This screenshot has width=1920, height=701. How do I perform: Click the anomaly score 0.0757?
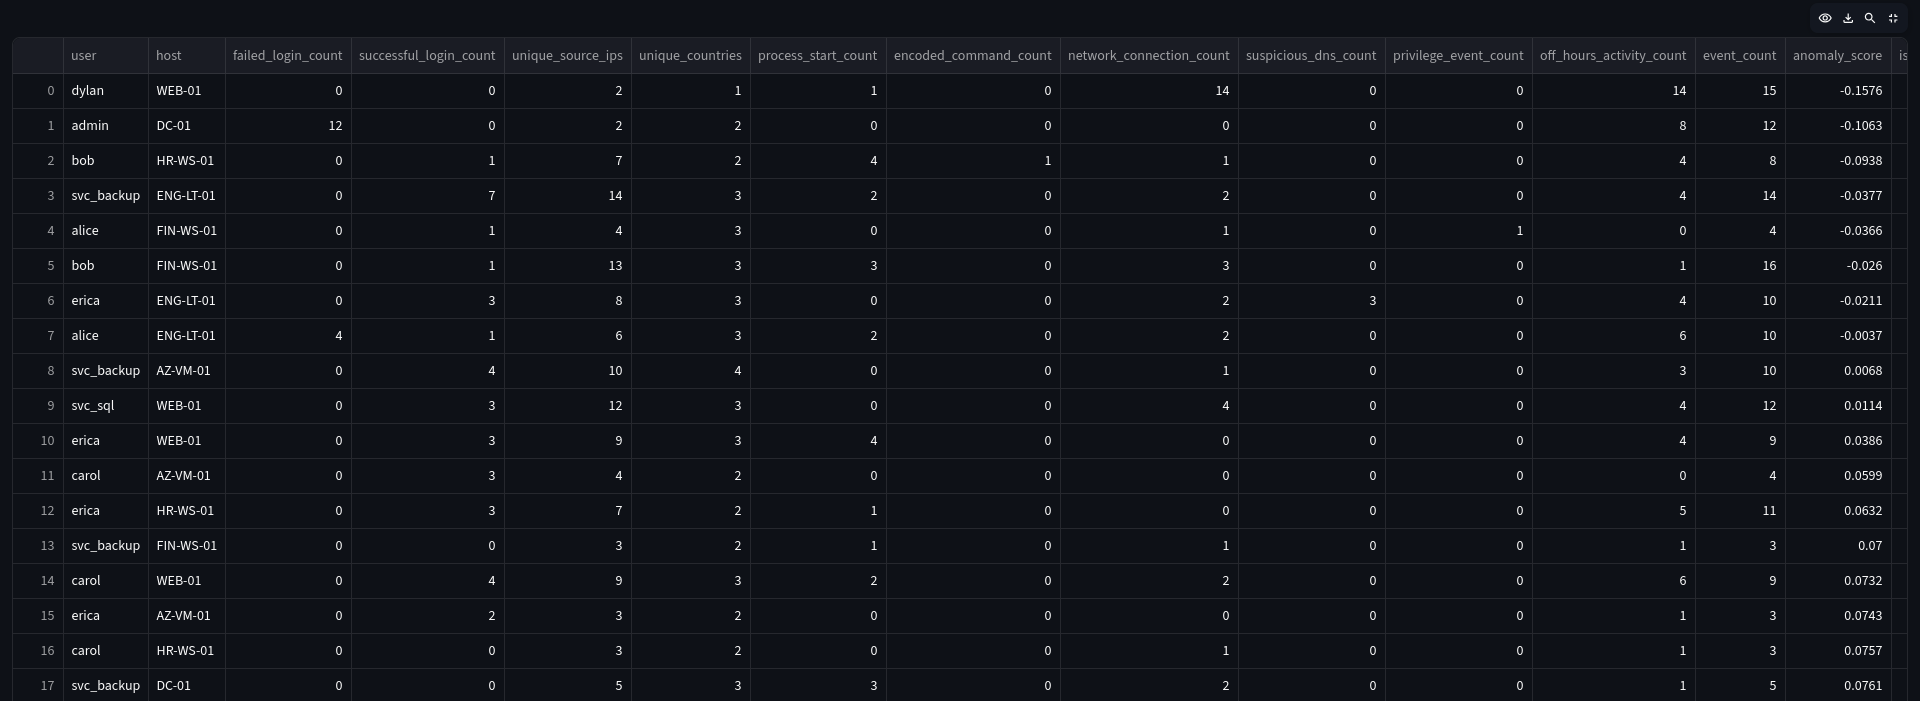[x=1838, y=651]
